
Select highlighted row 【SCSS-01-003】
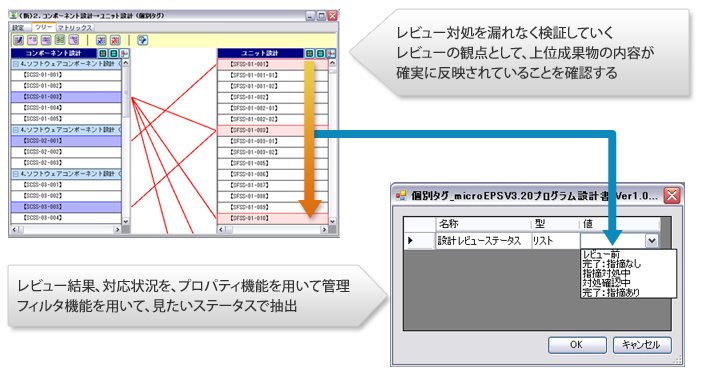pyautogui.click(x=66, y=97)
